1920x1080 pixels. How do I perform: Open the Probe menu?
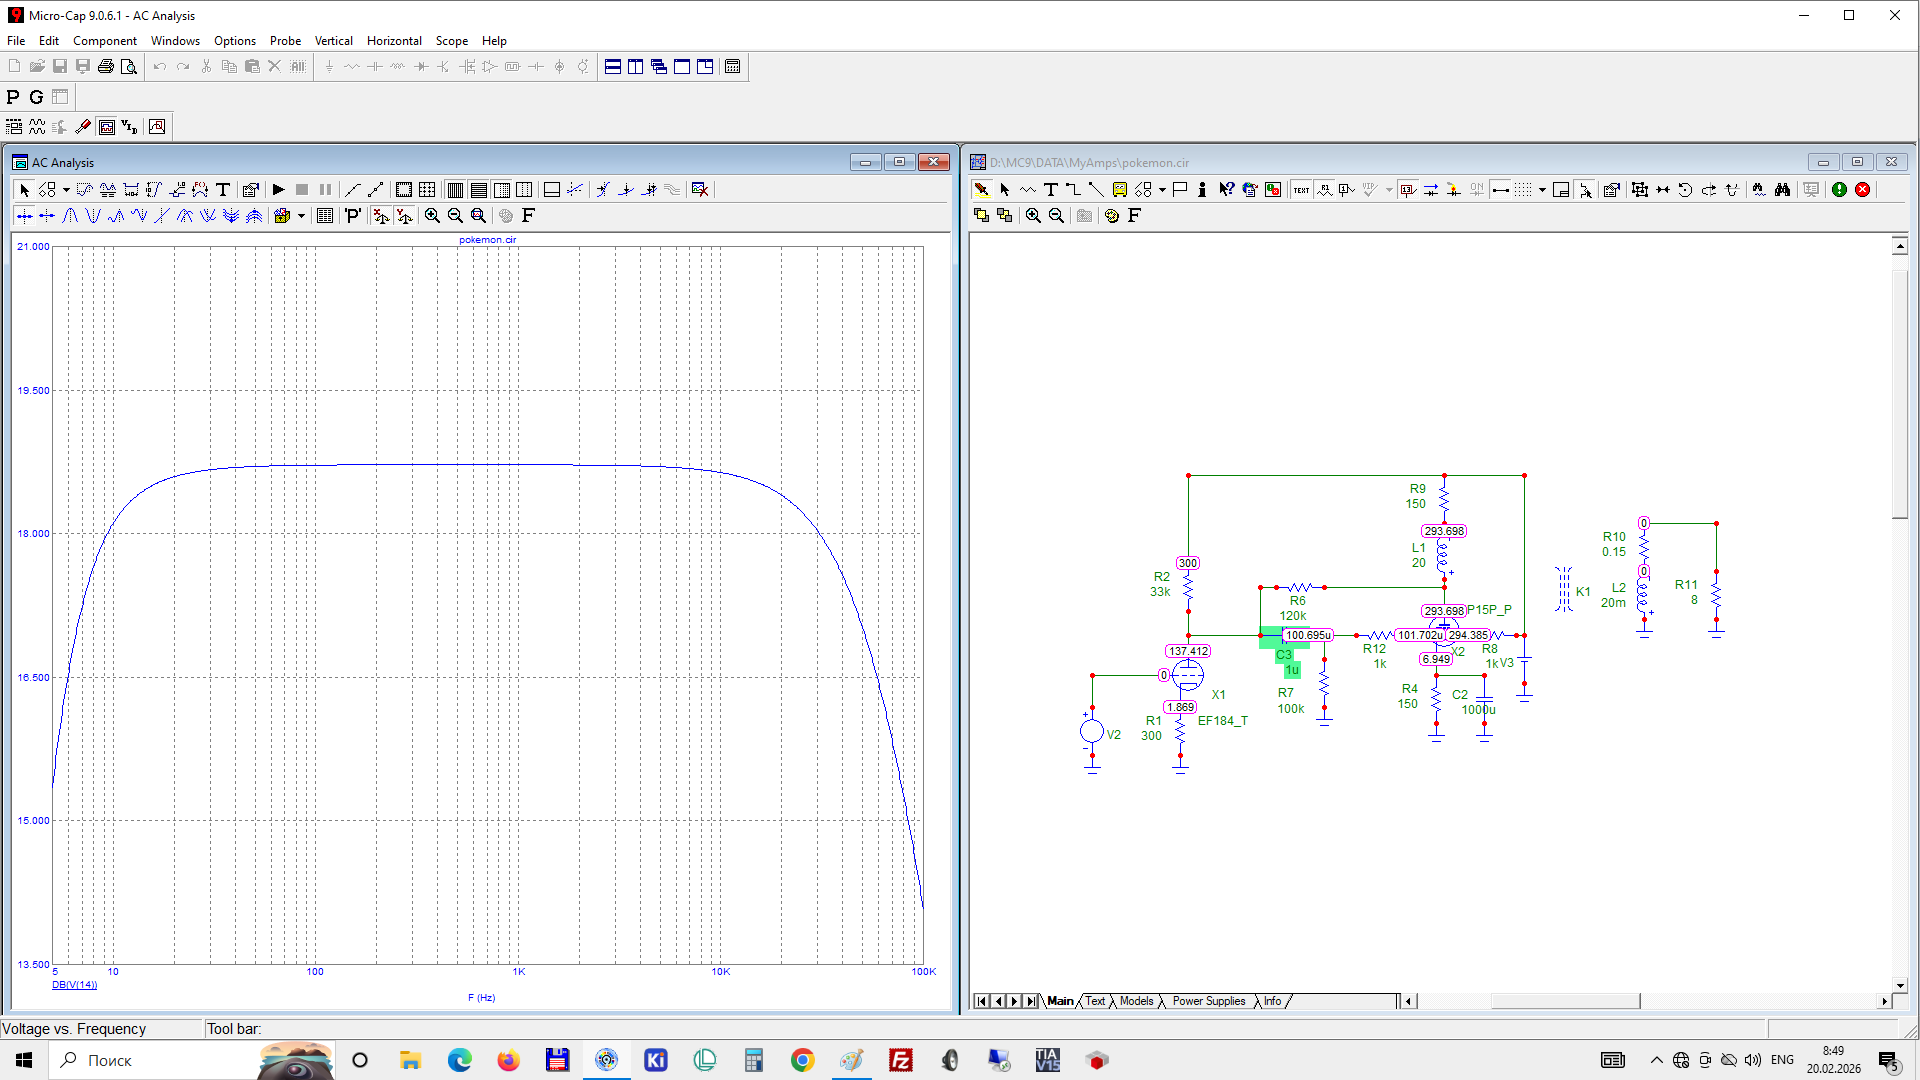(x=285, y=41)
